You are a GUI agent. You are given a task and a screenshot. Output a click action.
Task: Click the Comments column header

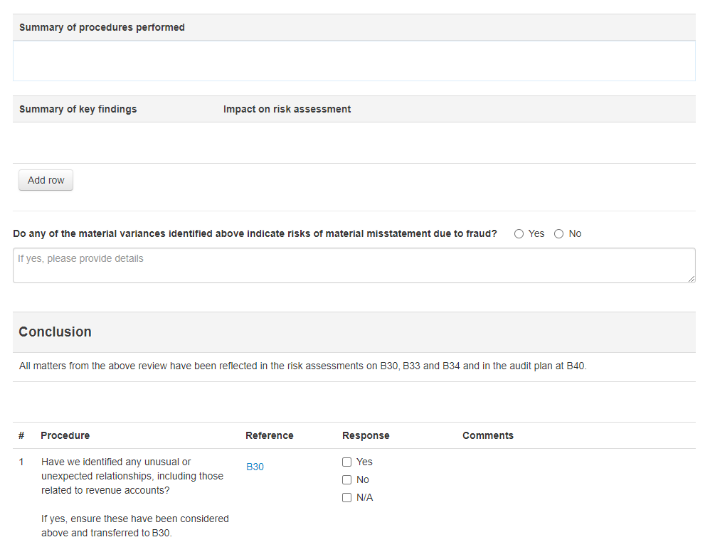488,436
